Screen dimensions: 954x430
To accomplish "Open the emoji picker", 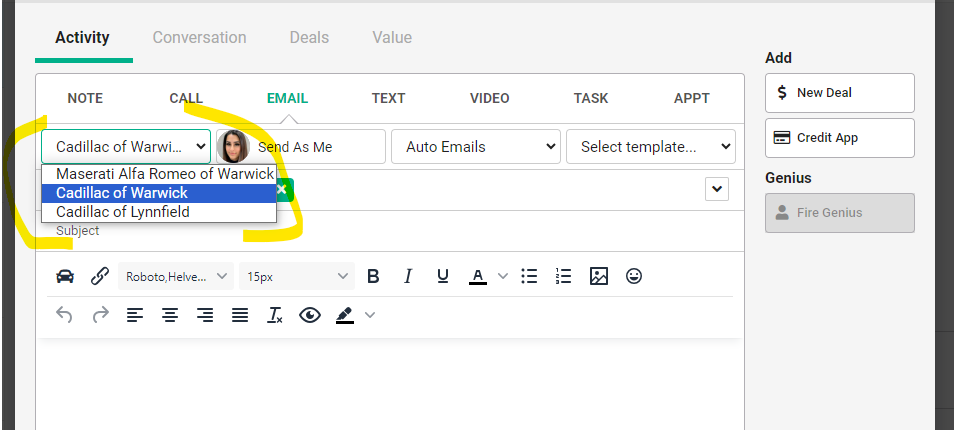I will [x=633, y=276].
